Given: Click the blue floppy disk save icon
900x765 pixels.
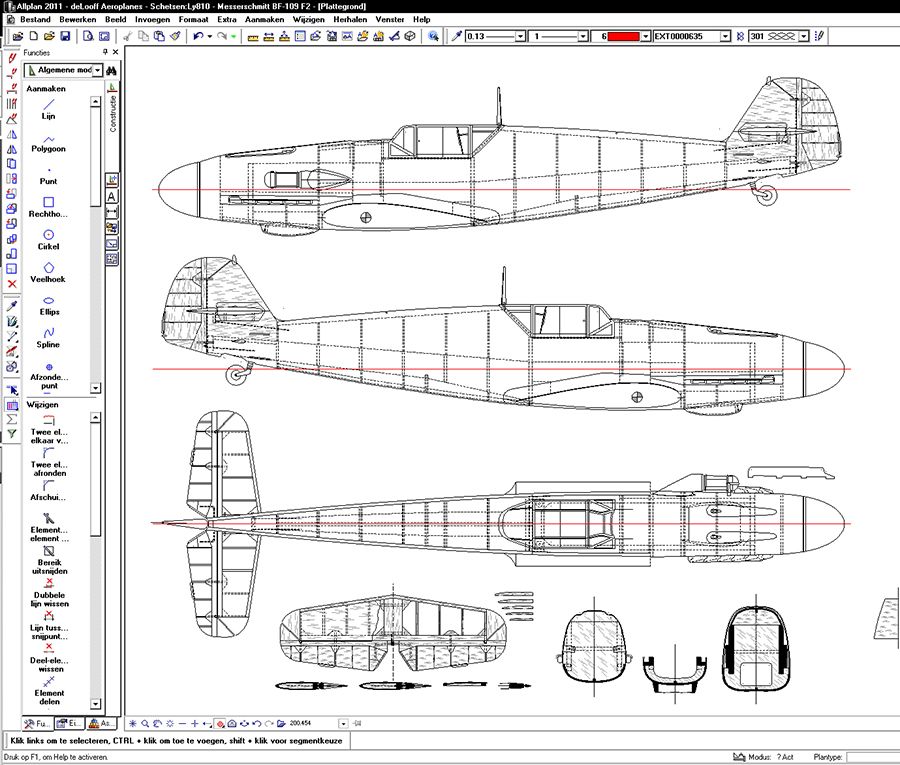Looking at the screenshot, I should click(x=65, y=36).
